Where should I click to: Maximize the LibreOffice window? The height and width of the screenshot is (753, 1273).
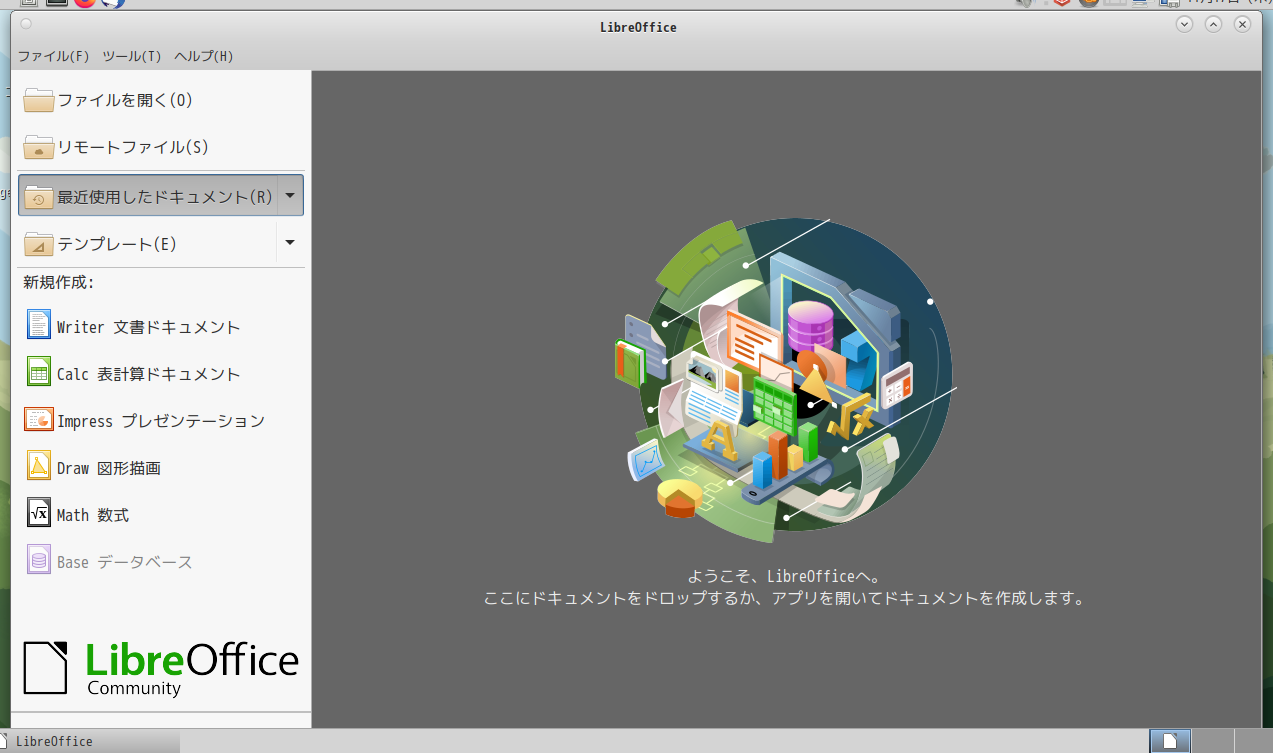click(x=1214, y=24)
